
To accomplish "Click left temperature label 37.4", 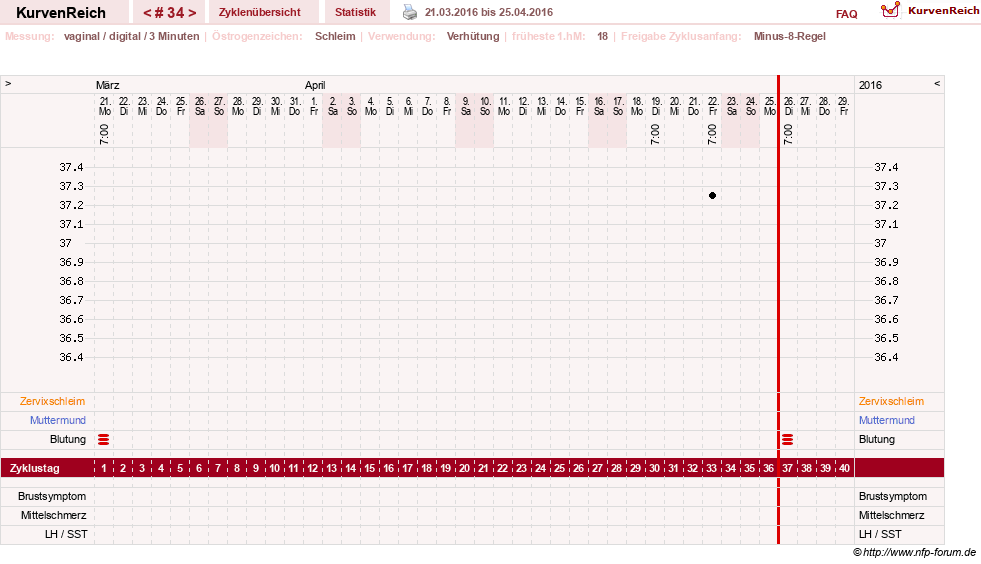I will tap(71, 167).
